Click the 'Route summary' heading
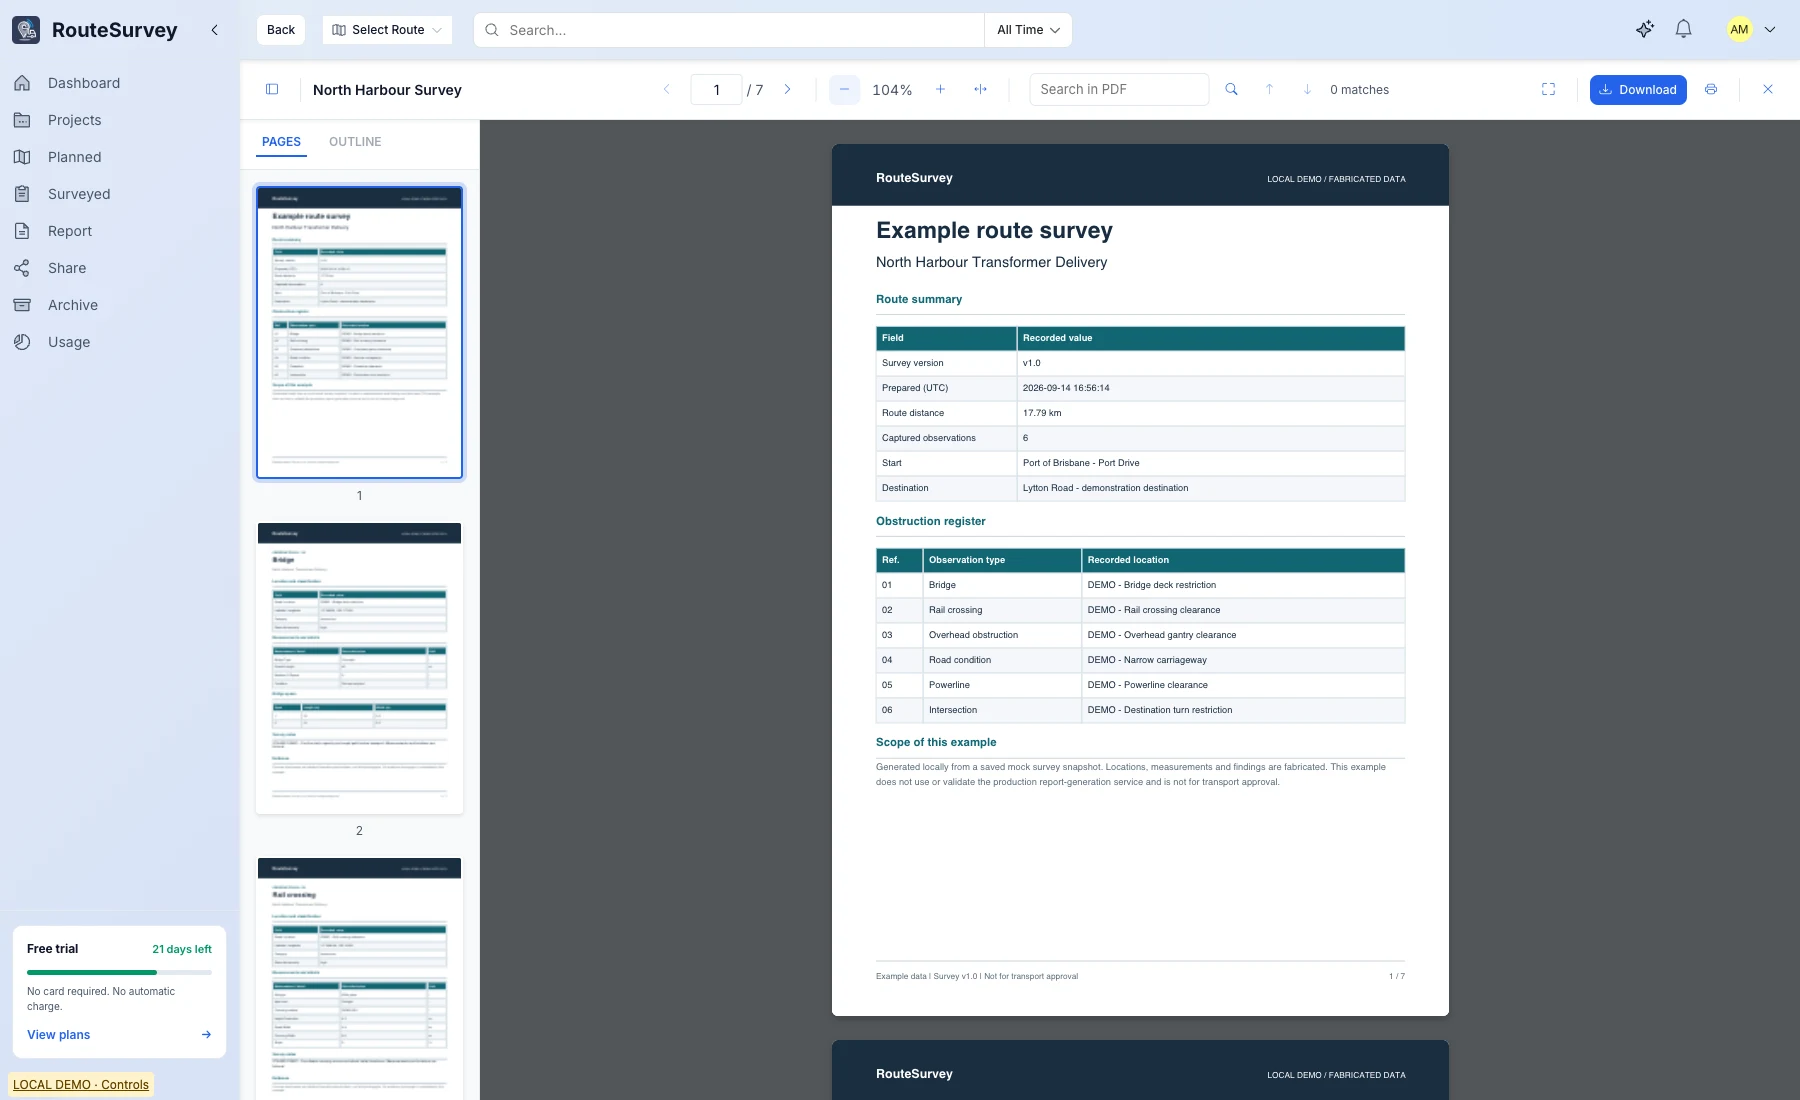This screenshot has width=1800, height=1100. click(919, 299)
